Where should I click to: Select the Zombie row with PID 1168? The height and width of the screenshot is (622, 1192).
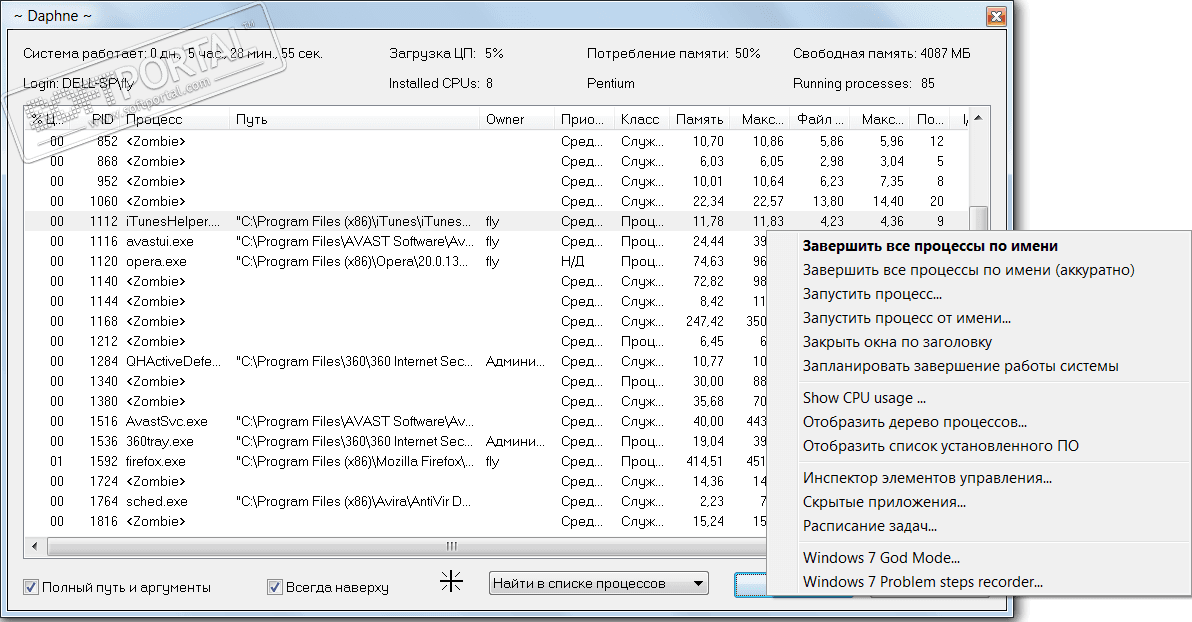pos(395,321)
